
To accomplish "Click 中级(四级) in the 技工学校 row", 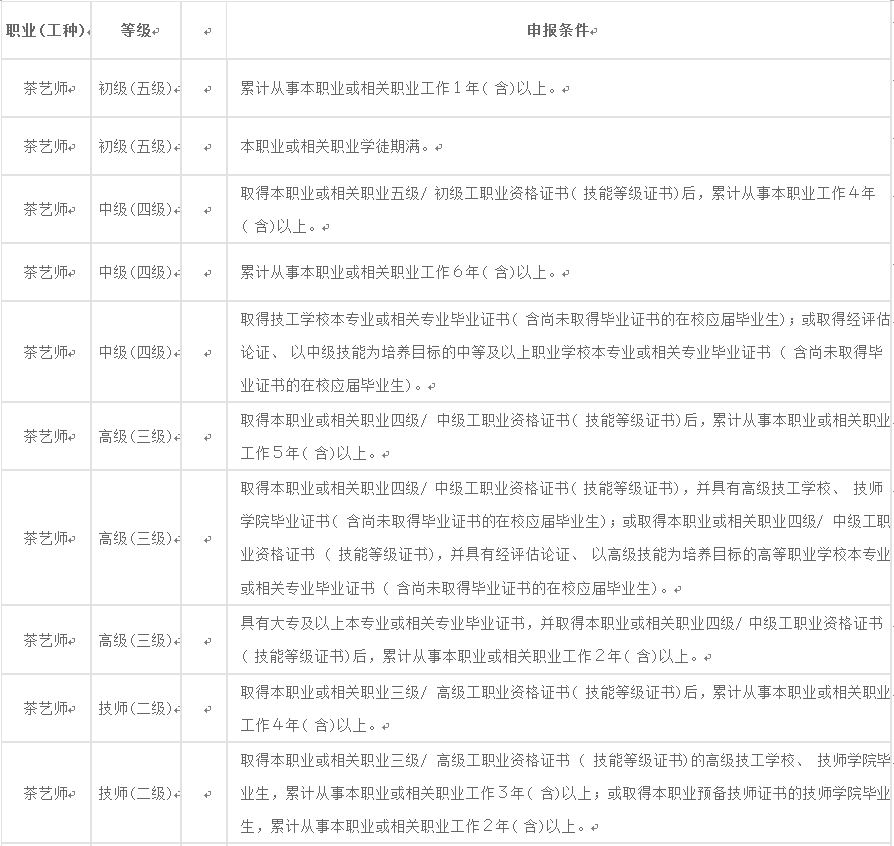I will (136, 352).
